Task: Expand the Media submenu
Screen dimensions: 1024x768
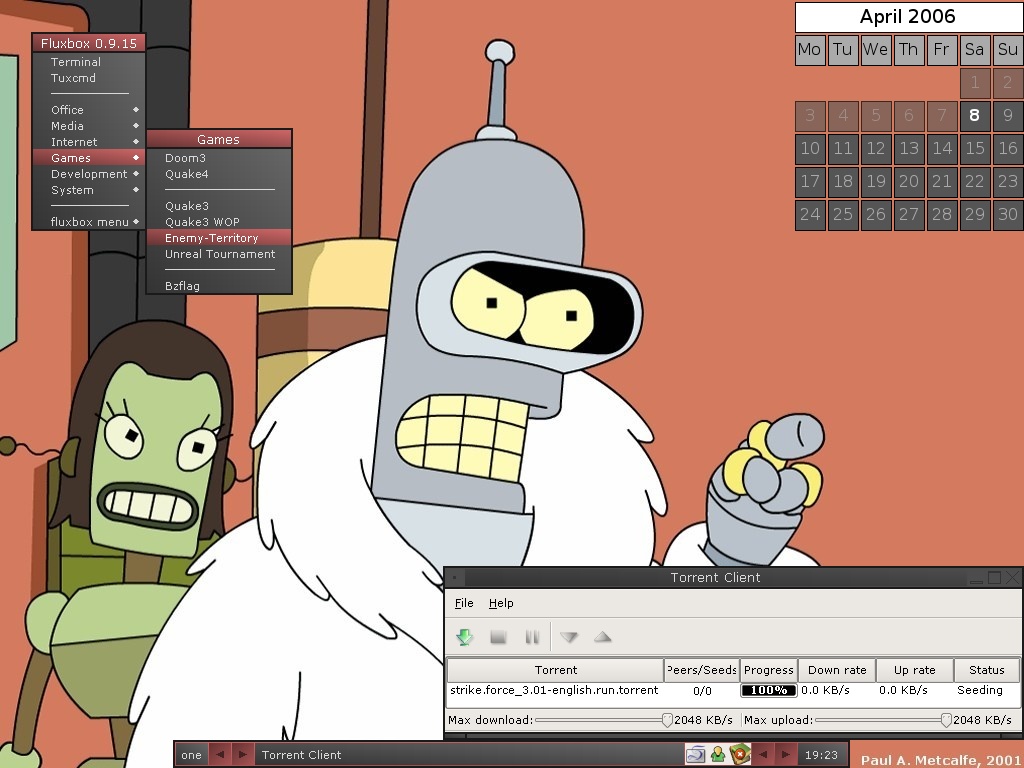Action: (x=88, y=126)
